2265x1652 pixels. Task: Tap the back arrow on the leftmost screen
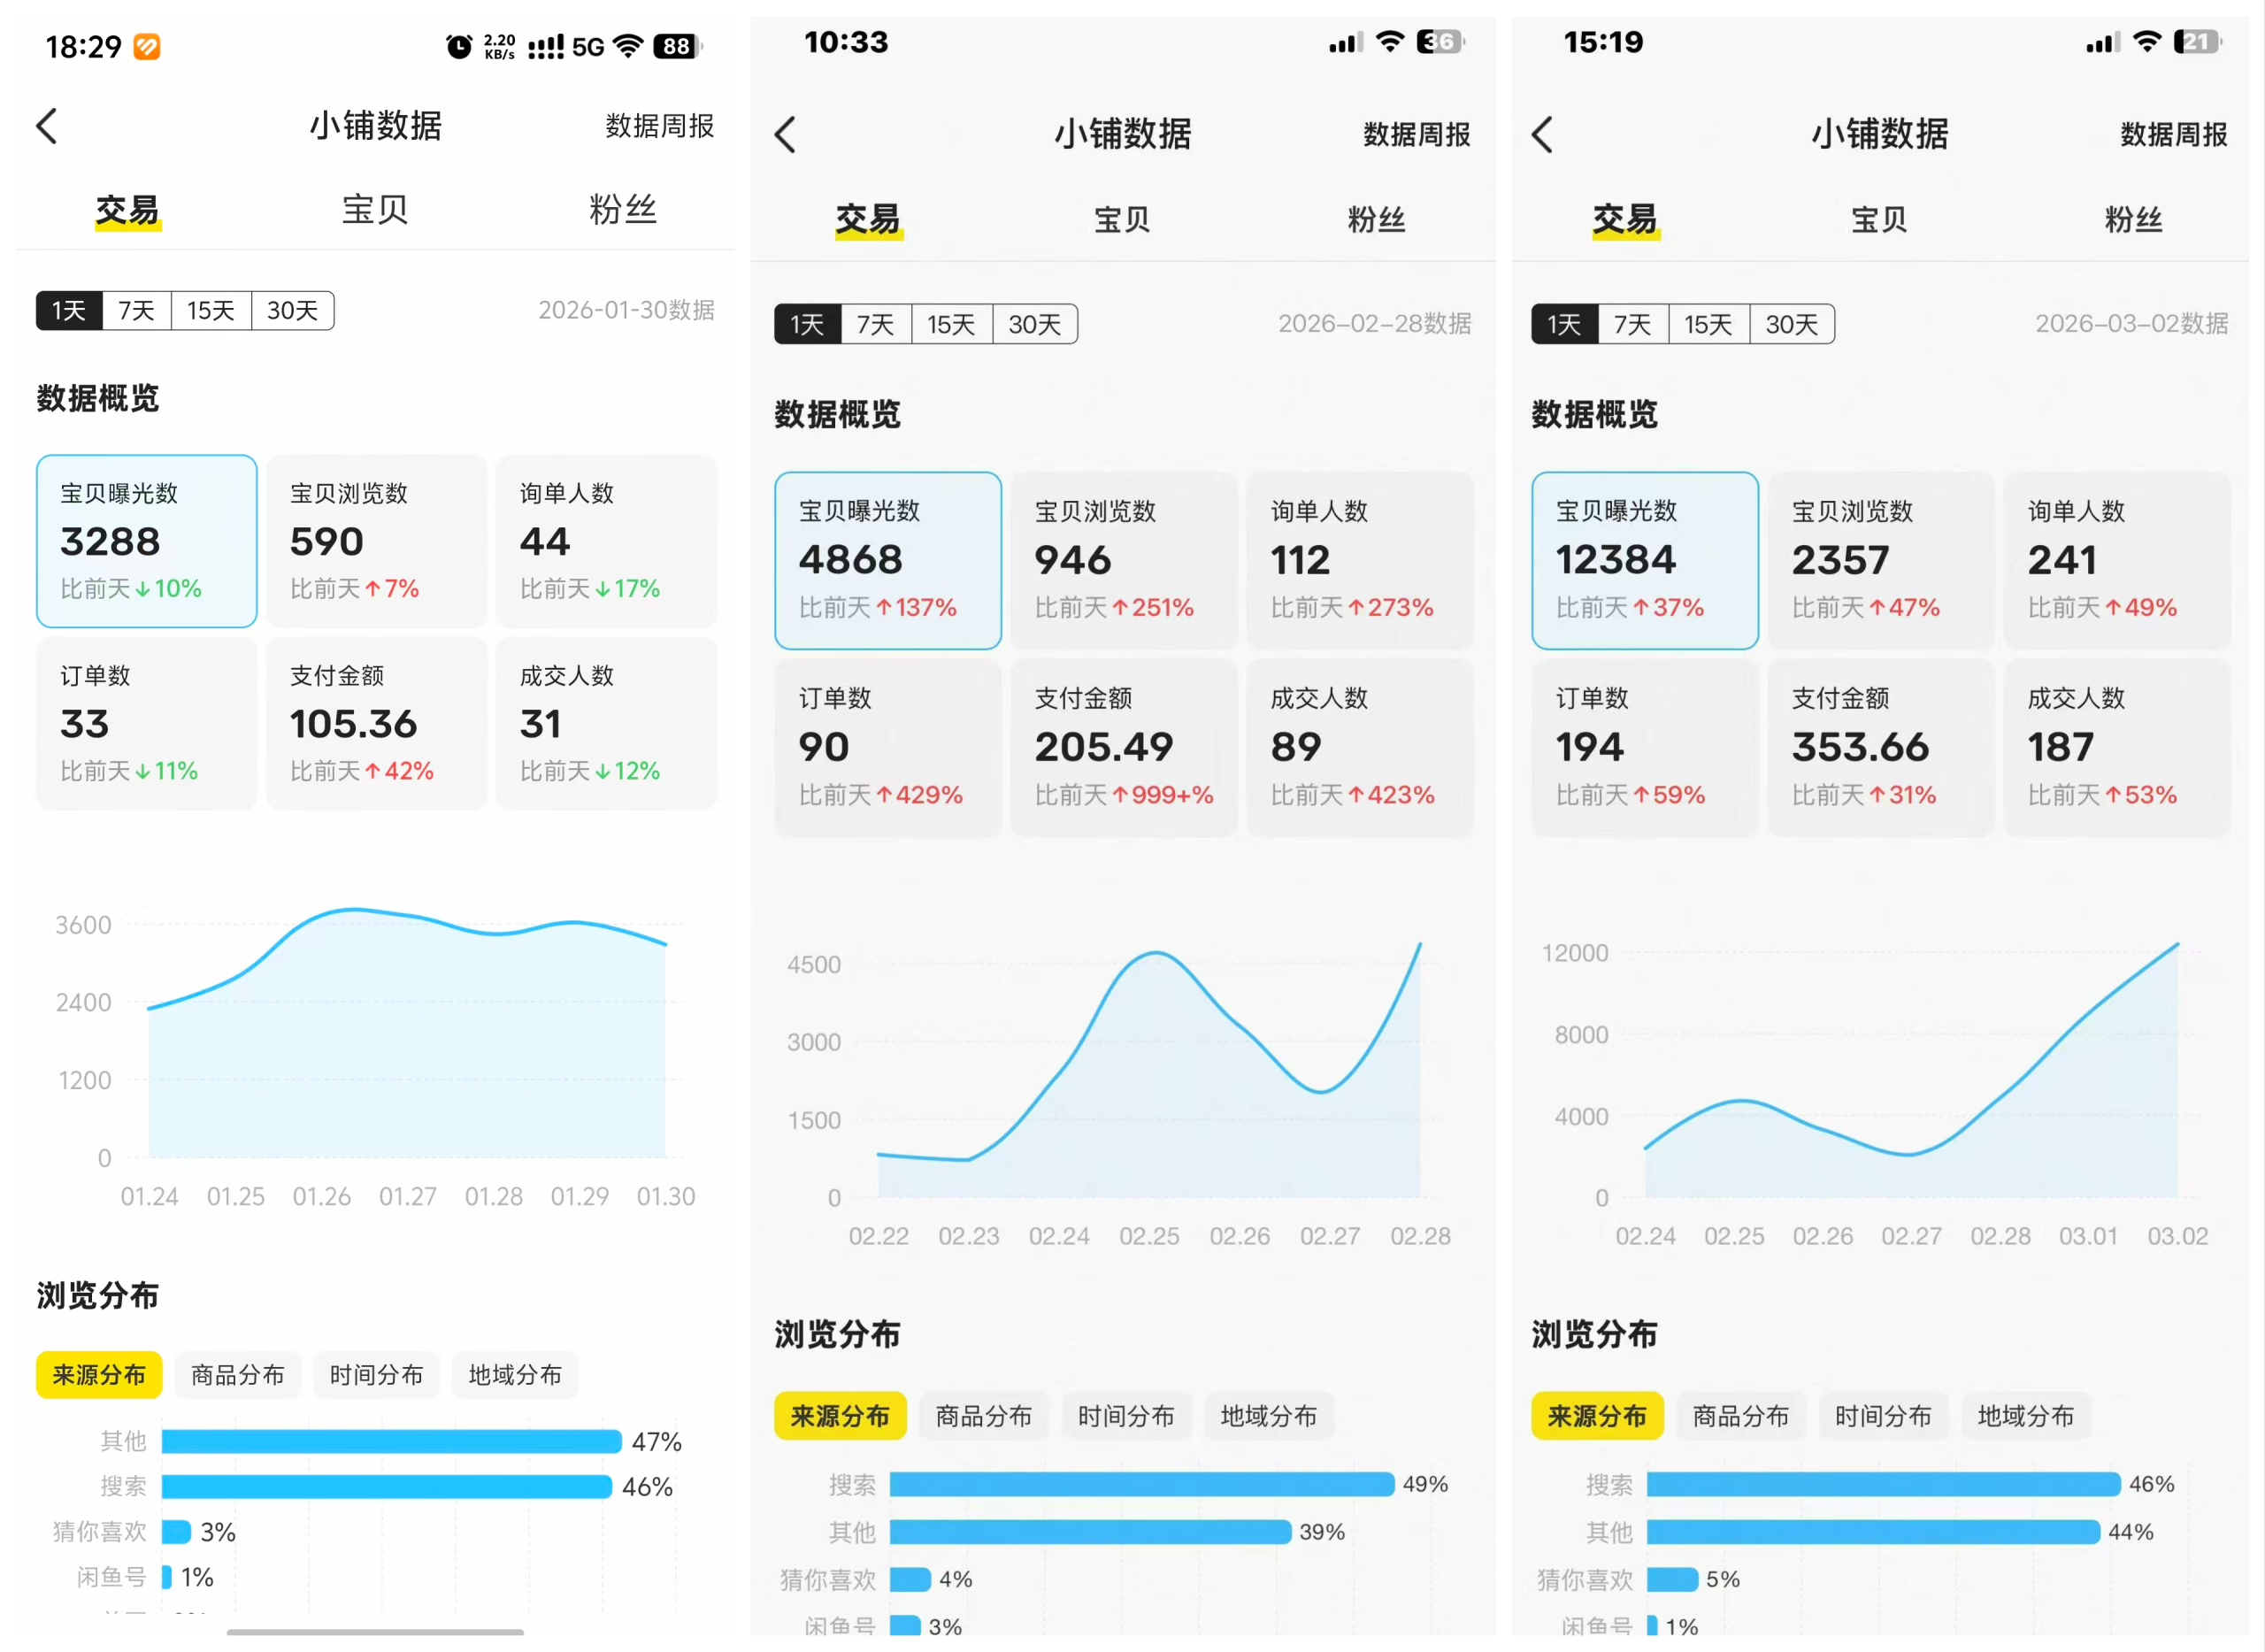click(x=47, y=126)
